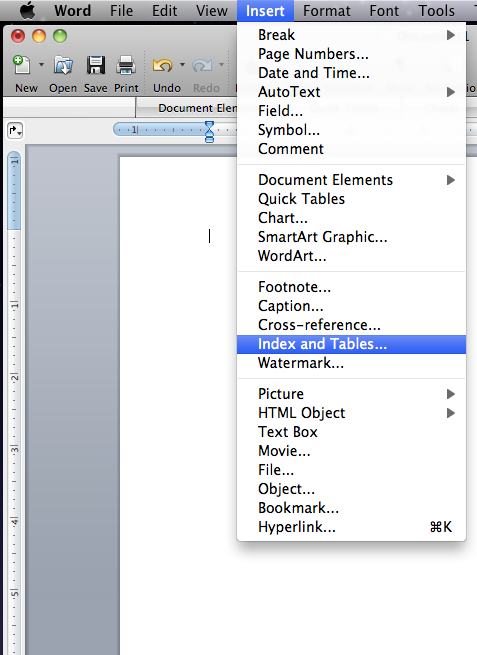Select File... in the Insert menu
This screenshot has width=477, height=655.
click(x=351, y=470)
